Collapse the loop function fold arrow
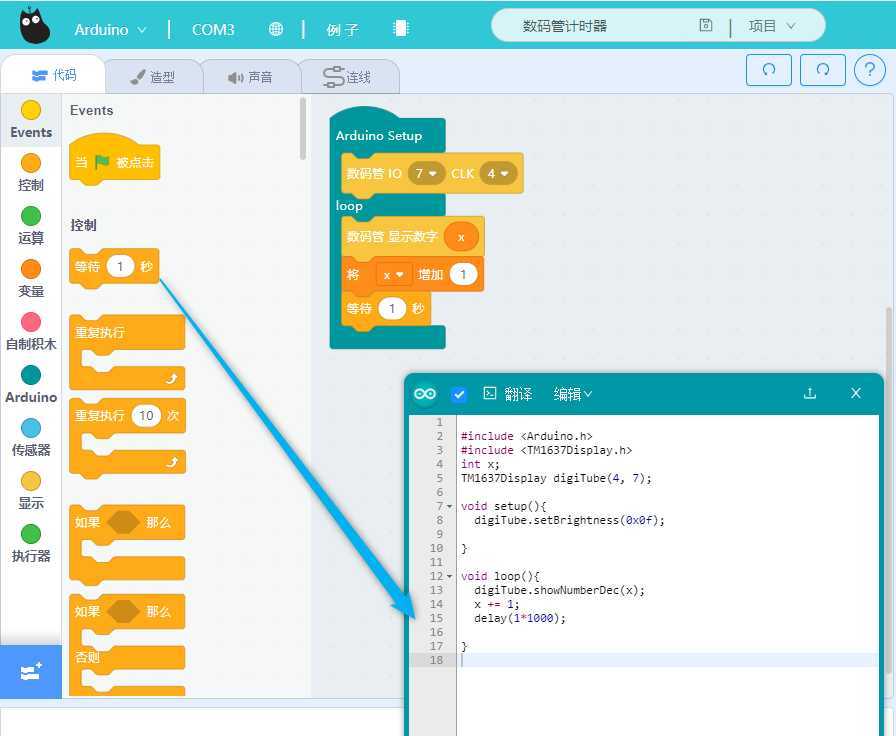The image size is (896, 736). [450, 577]
